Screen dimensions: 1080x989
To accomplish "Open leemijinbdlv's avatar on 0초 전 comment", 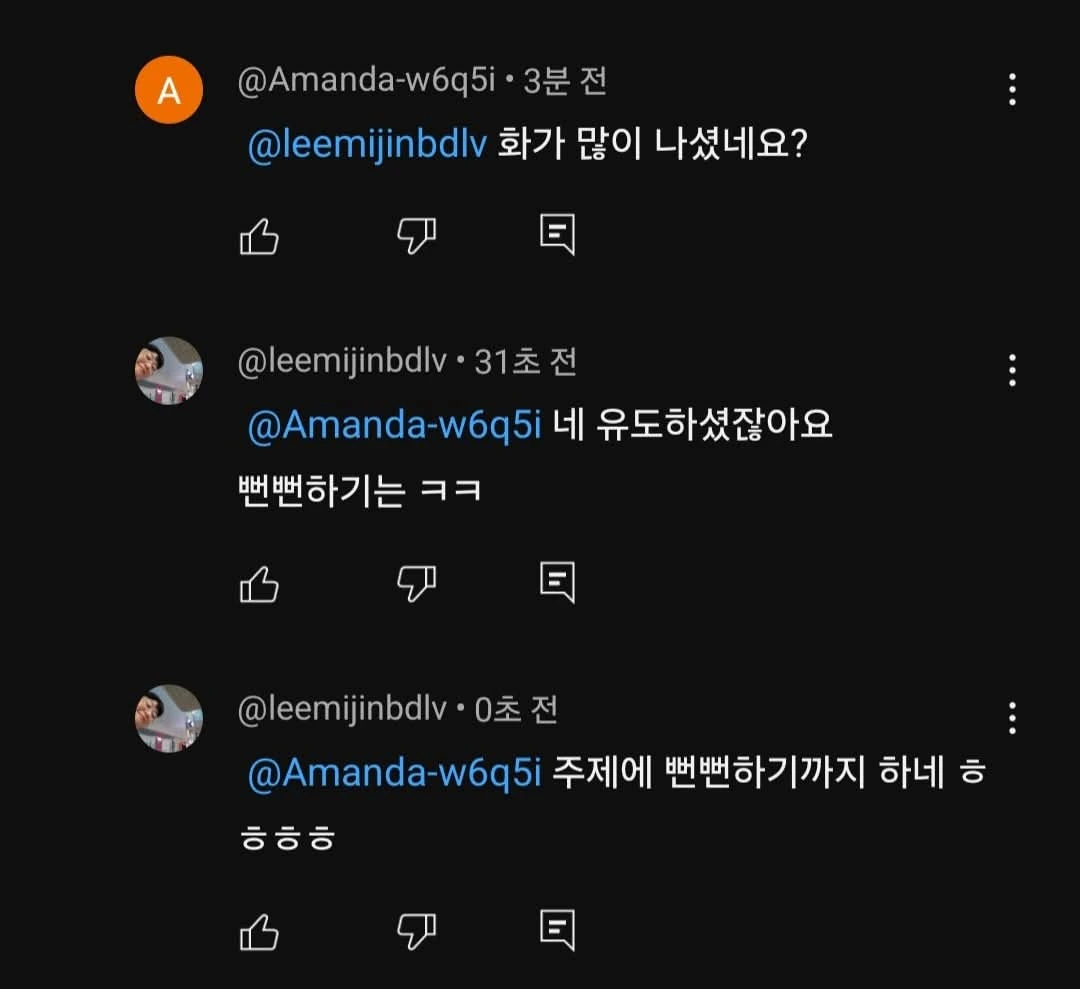I will point(169,718).
